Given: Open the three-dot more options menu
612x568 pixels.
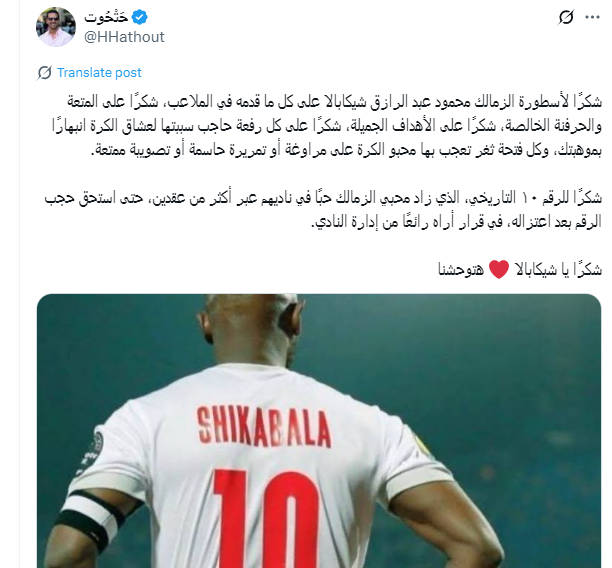Looking at the screenshot, I should (592, 17).
